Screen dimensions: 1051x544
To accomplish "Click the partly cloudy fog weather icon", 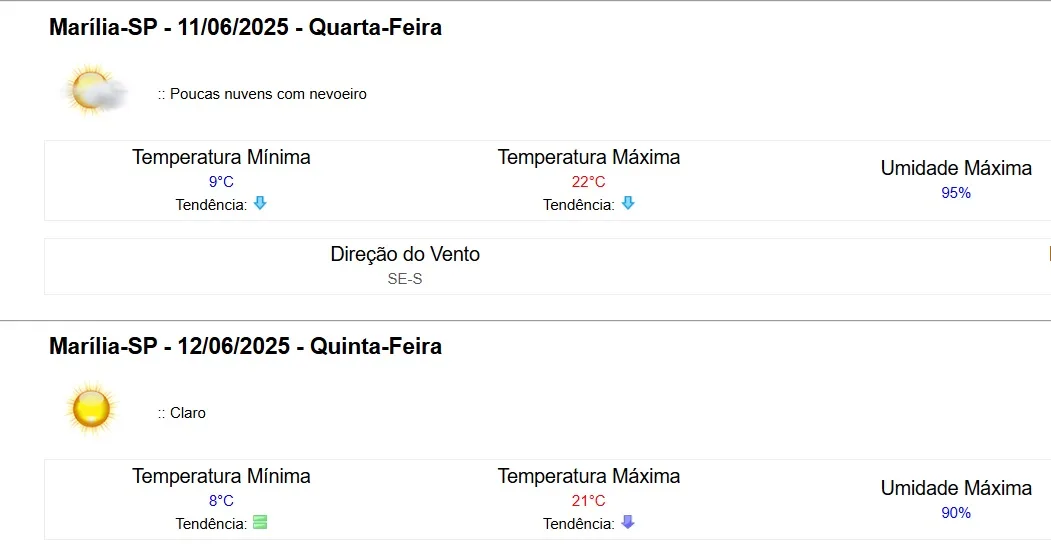I will click(x=93, y=90).
